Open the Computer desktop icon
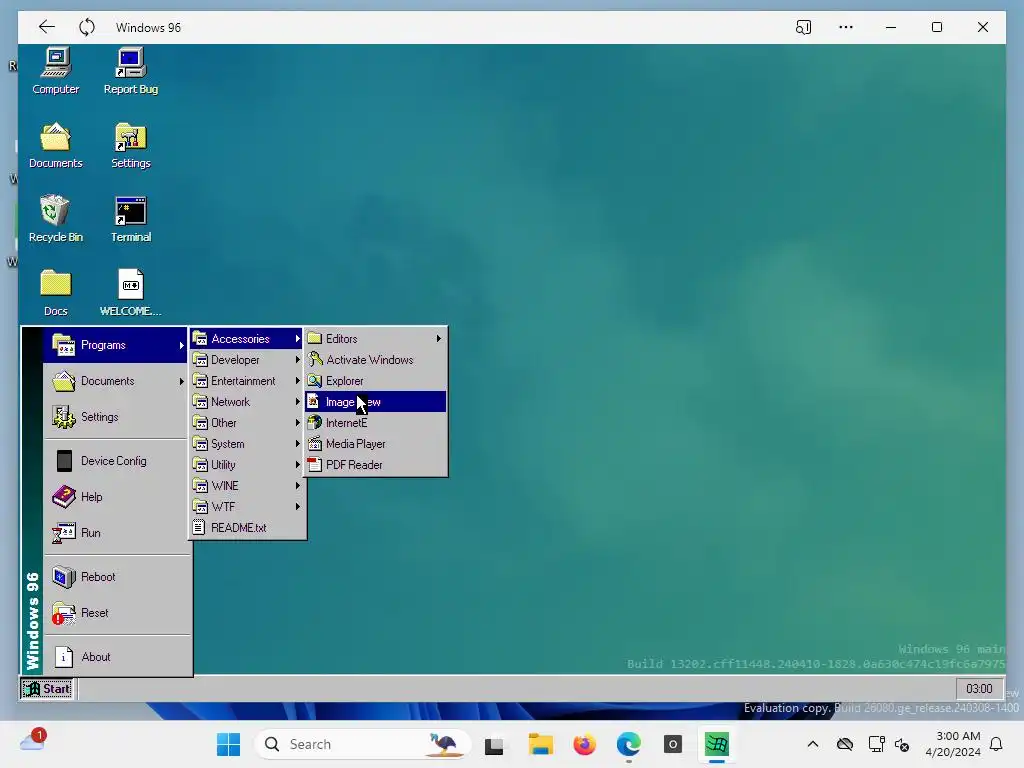This screenshot has height=768, width=1024. click(56, 71)
